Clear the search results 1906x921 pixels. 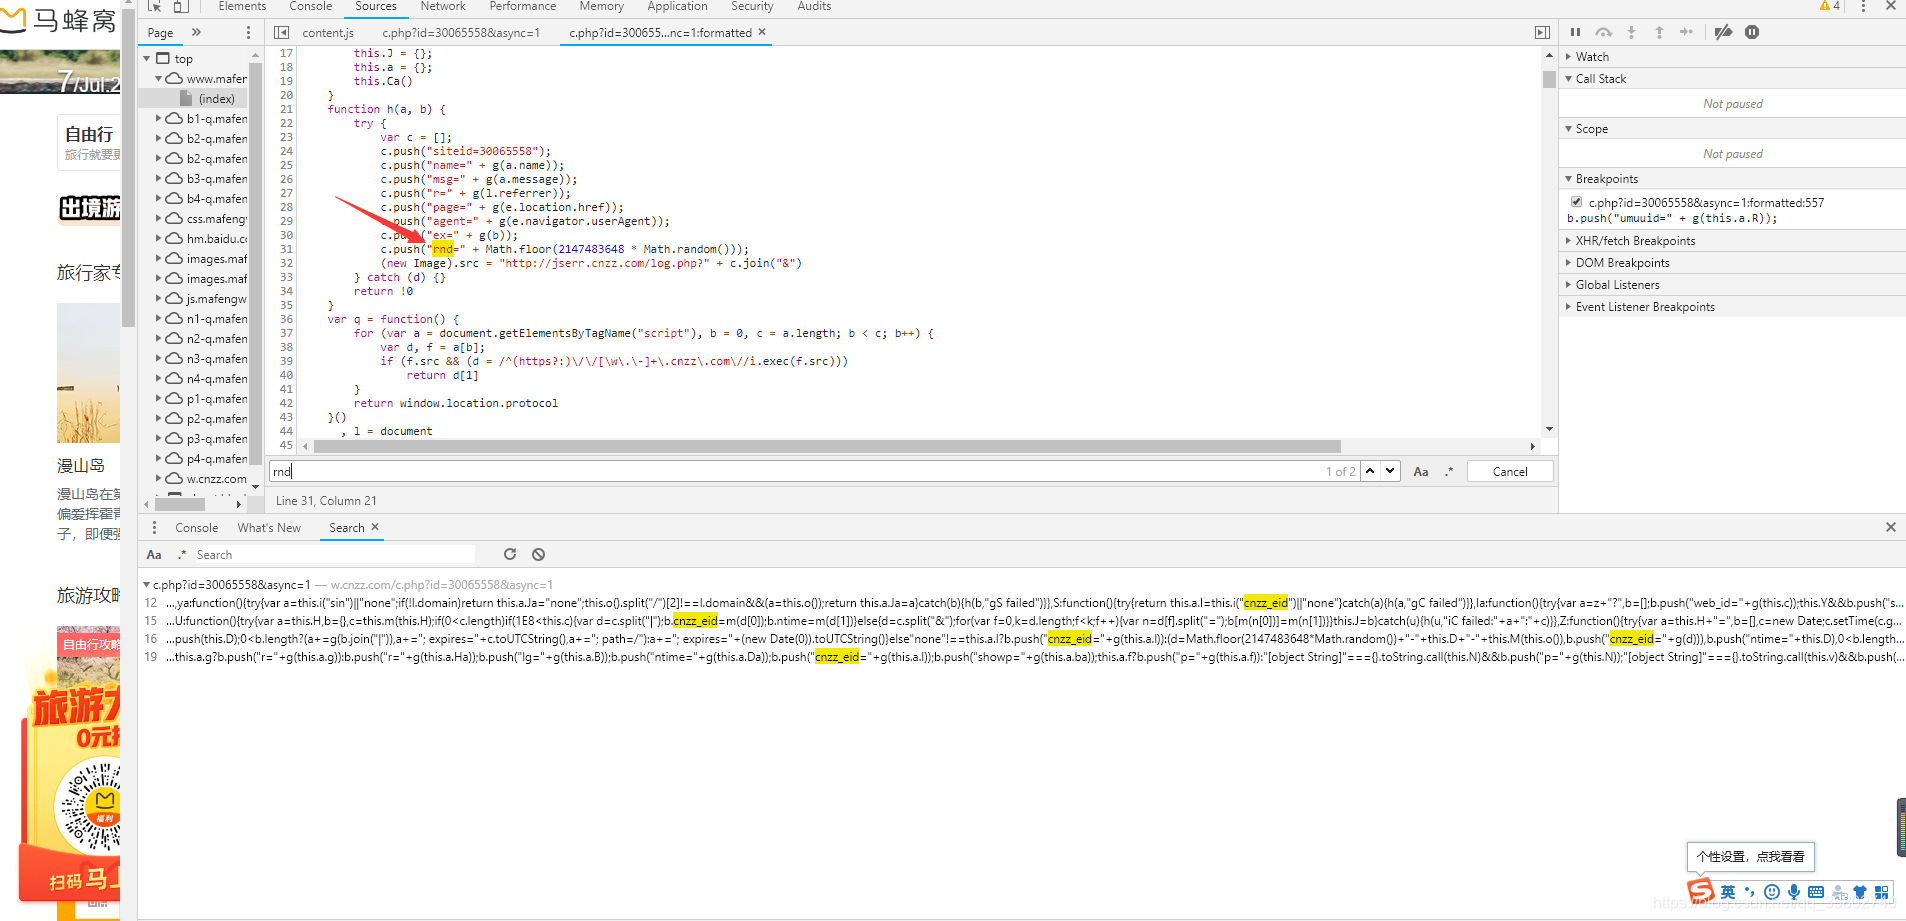[x=538, y=554]
